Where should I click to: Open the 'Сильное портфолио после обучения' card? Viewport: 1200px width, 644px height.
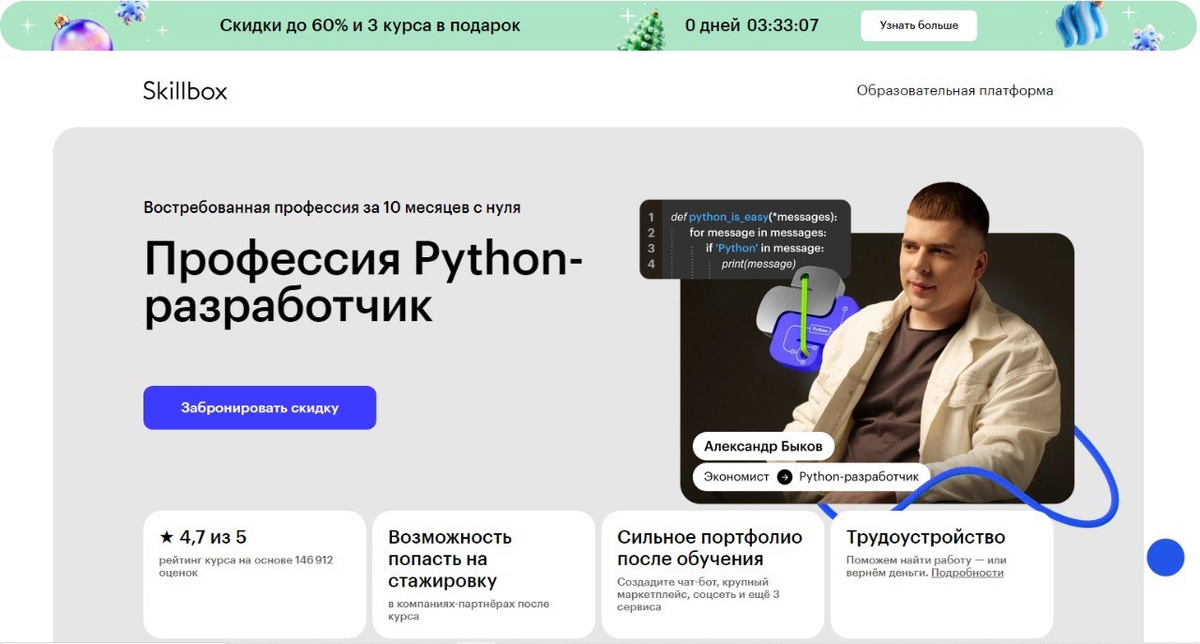click(713, 575)
